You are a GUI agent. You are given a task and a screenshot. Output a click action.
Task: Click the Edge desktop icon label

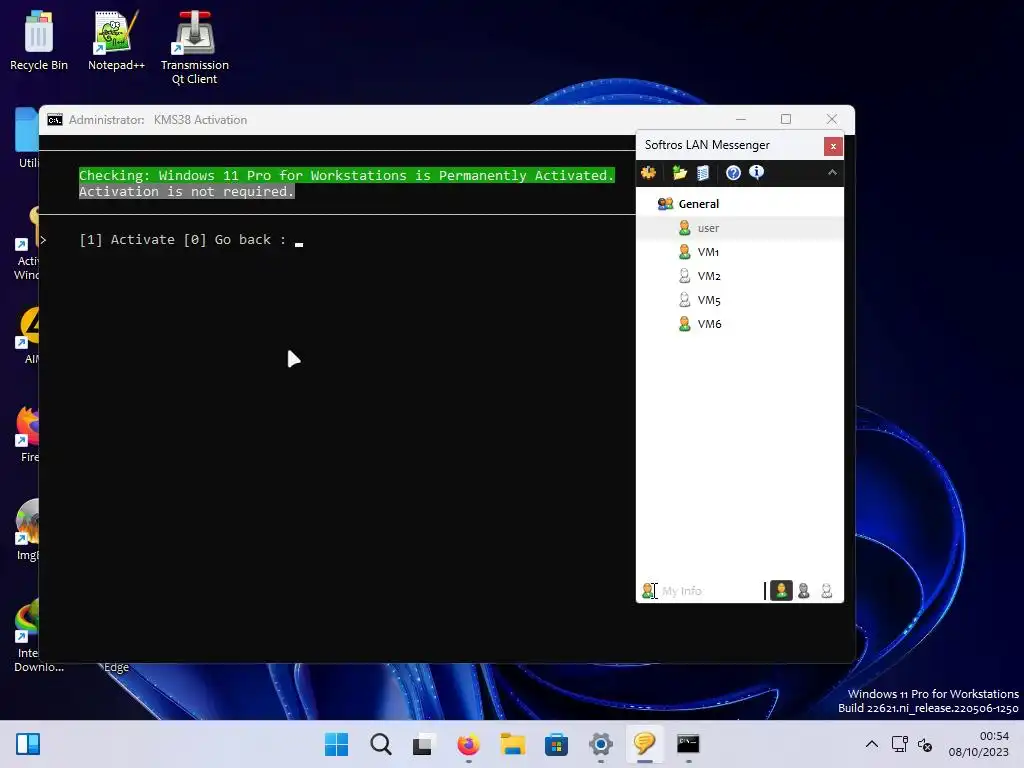(116, 667)
